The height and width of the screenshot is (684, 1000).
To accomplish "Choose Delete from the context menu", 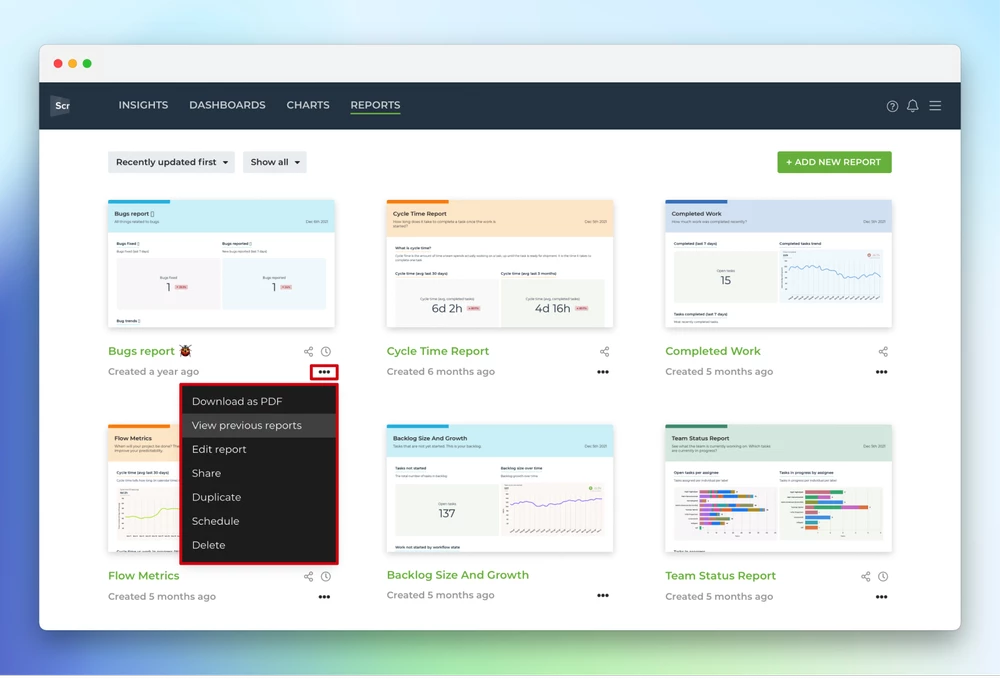I will [258, 545].
